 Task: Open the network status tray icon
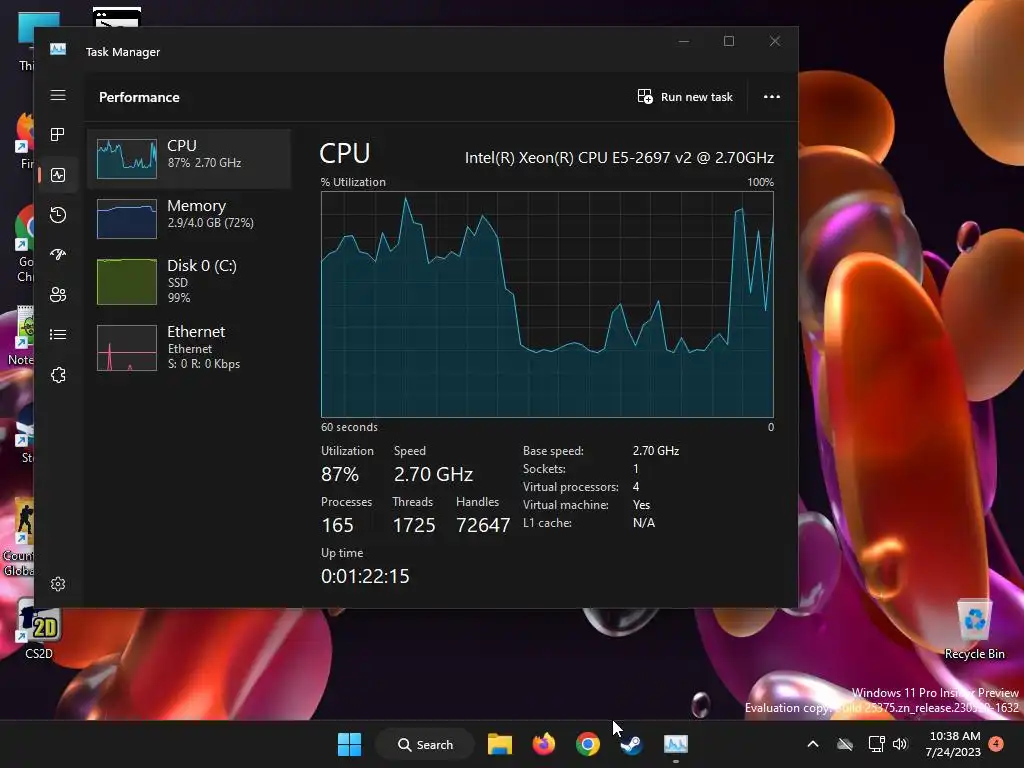coord(876,744)
